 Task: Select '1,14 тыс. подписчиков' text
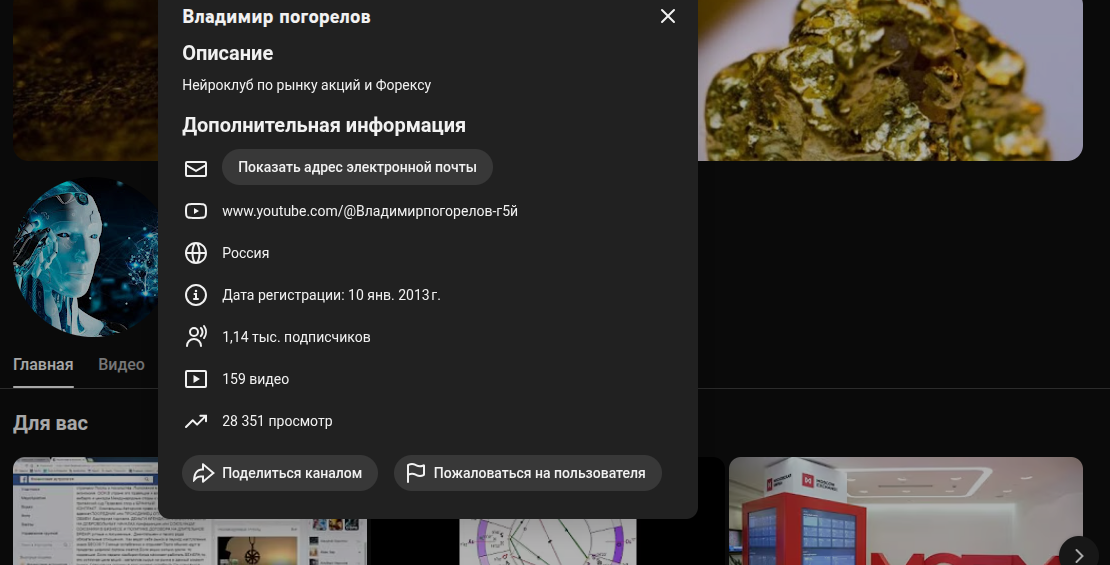click(296, 337)
